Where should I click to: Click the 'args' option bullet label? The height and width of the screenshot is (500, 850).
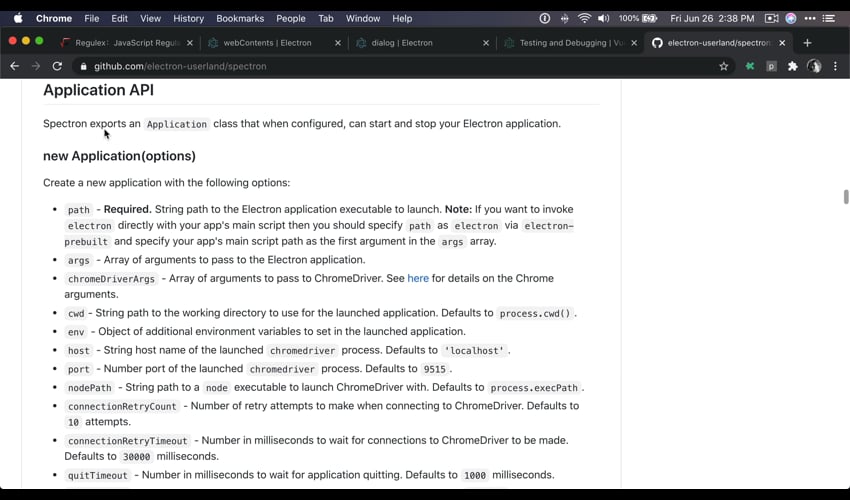[x=79, y=260]
